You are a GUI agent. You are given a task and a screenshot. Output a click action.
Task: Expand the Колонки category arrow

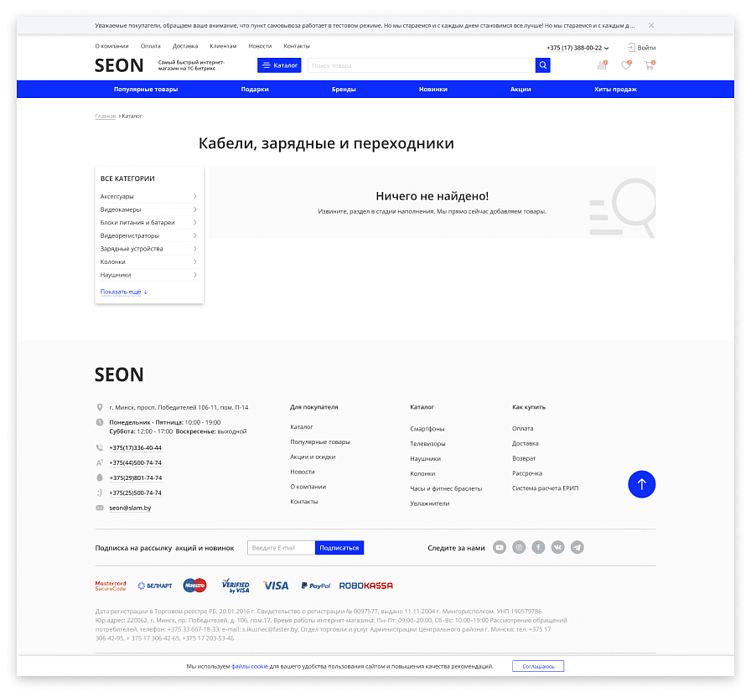click(195, 261)
